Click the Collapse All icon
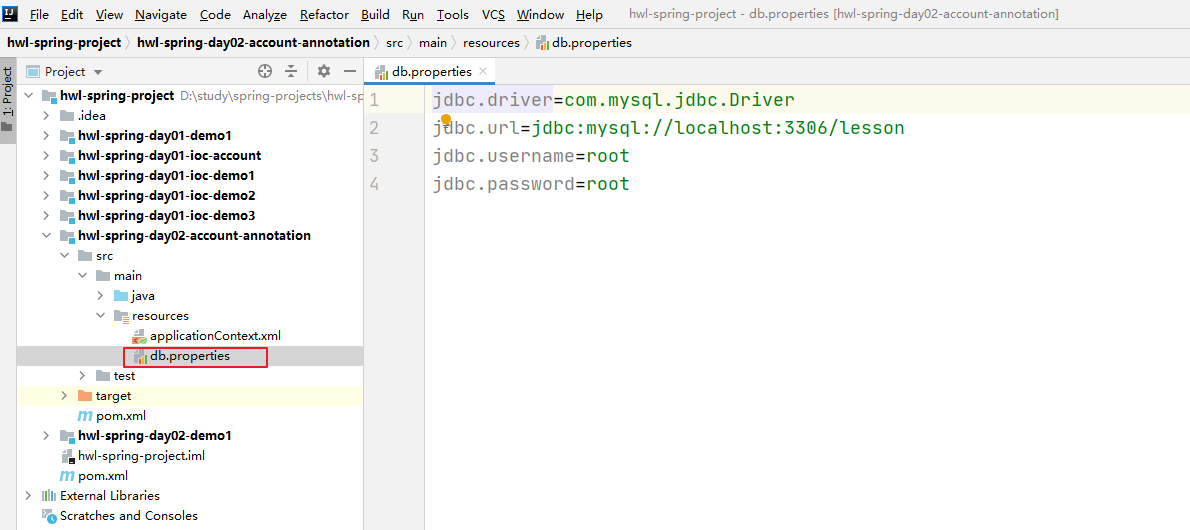 (291, 71)
